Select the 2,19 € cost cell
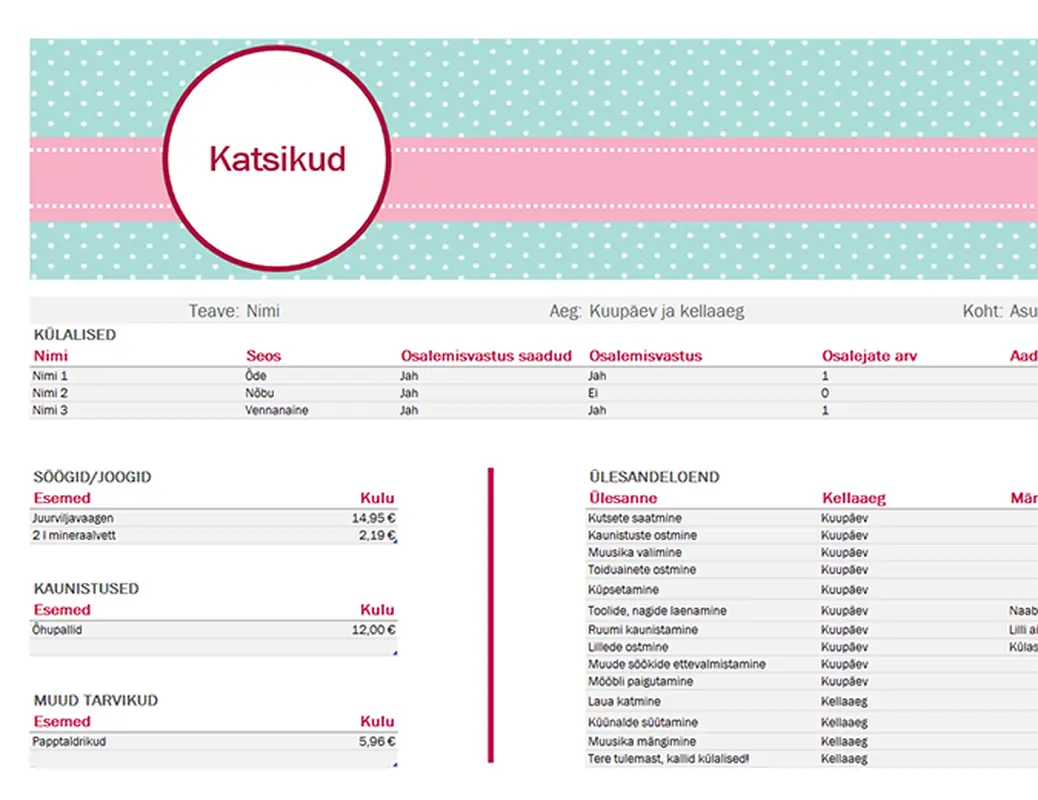1038x800 pixels. pyautogui.click(x=377, y=535)
